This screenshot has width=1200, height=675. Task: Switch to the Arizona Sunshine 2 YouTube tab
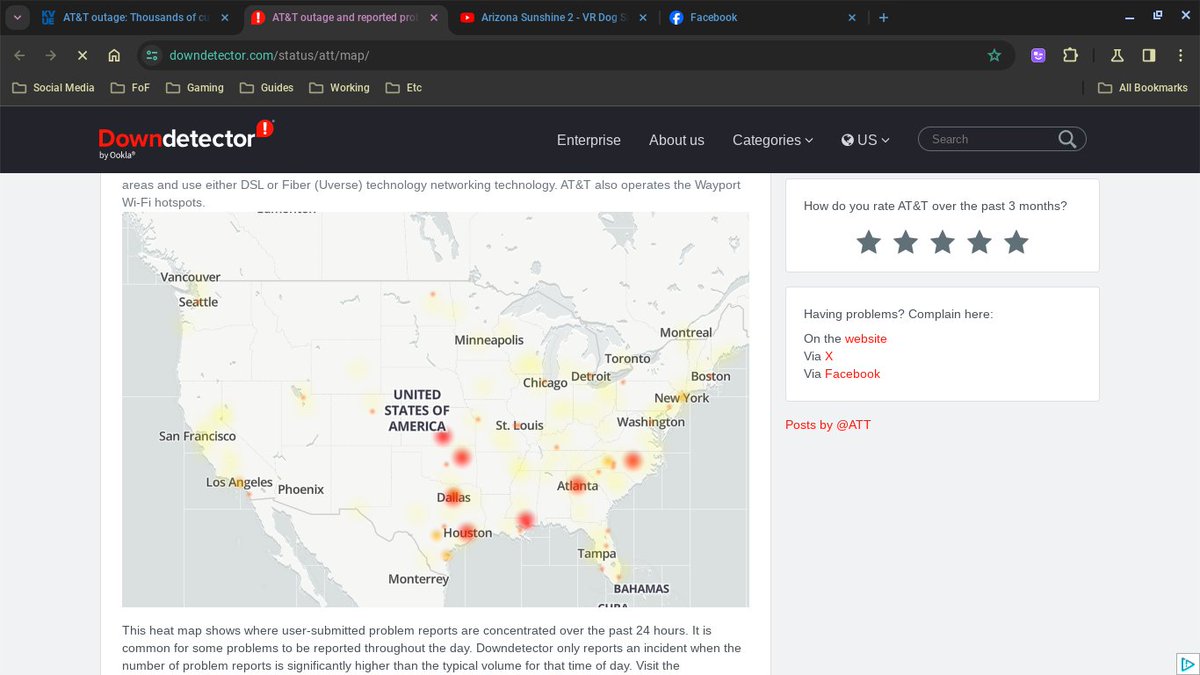tap(555, 17)
